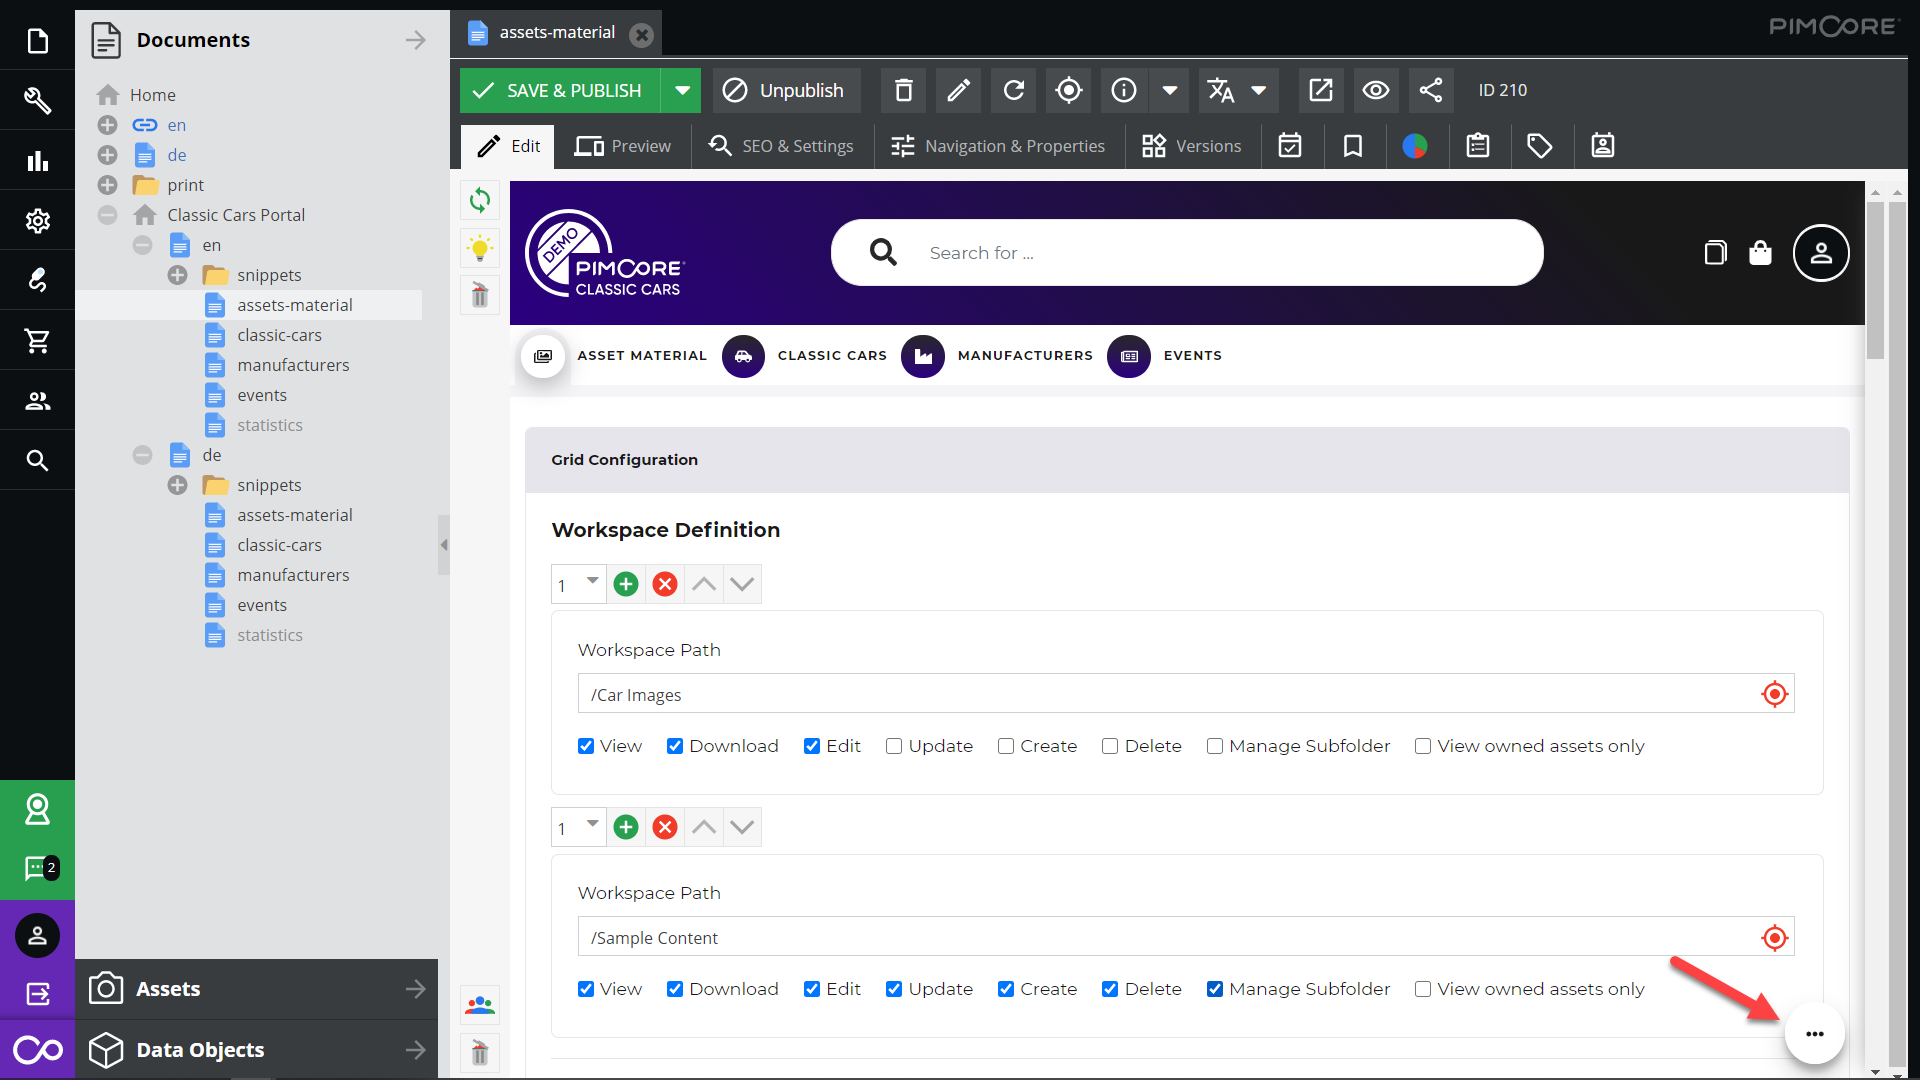
Task: Open document in new window icon
Action: point(1320,90)
